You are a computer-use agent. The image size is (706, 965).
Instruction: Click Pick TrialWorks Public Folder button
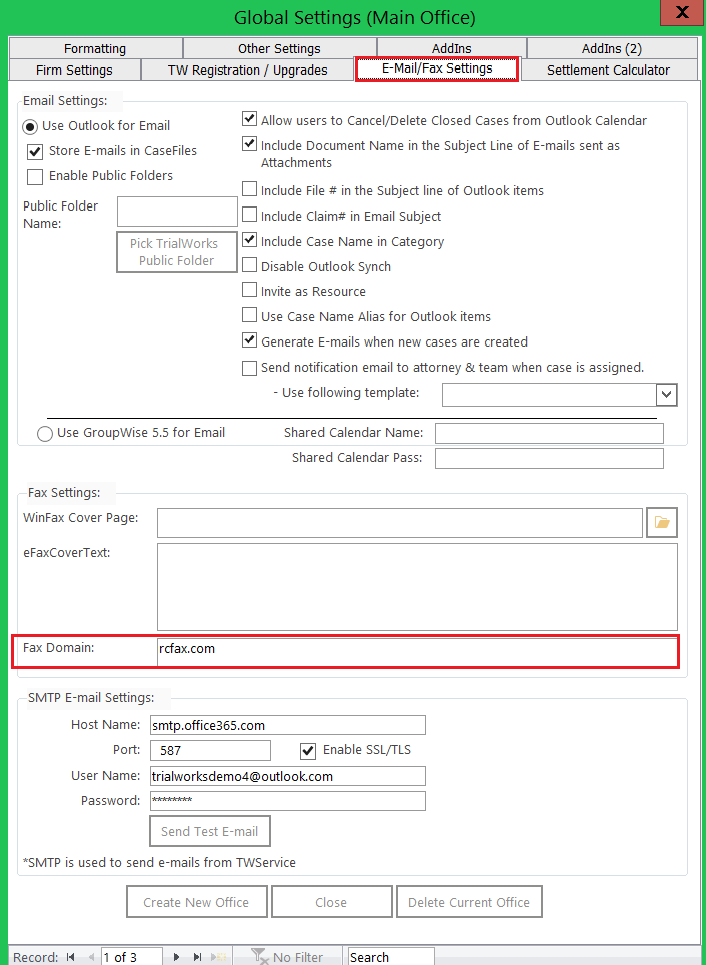177,252
